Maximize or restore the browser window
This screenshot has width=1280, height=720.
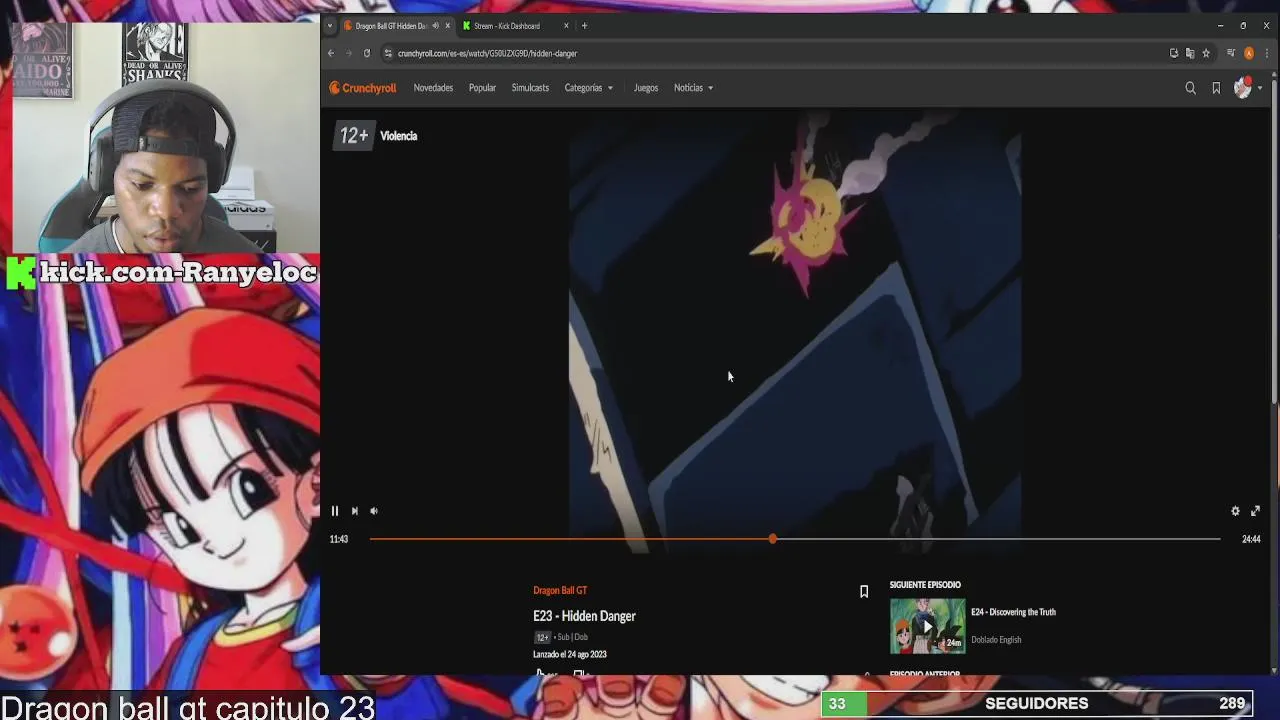tap(1243, 26)
